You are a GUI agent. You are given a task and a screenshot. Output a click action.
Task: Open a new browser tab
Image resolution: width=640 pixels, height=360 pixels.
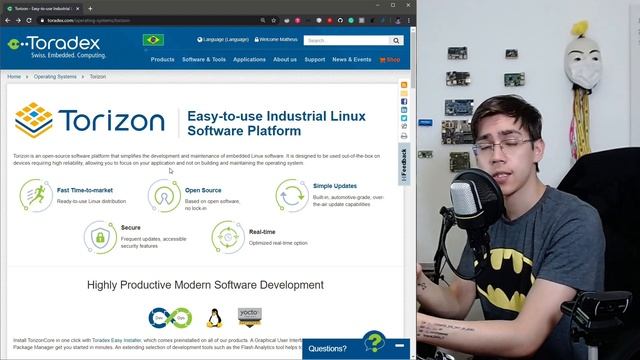tap(90, 8)
